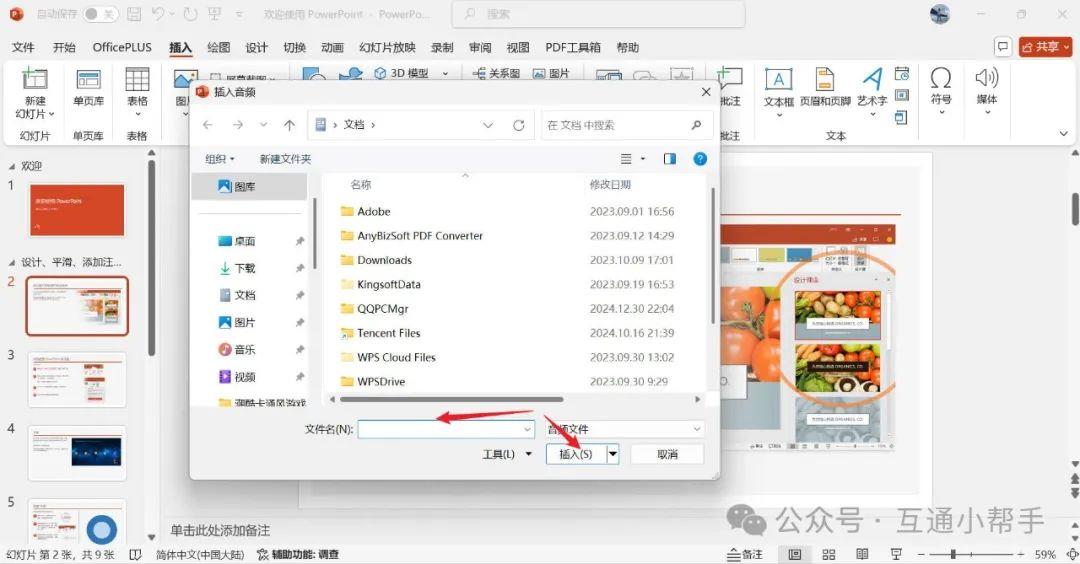1080x564 pixels.
Task: Open the 组织 organize menu
Action: [220, 159]
